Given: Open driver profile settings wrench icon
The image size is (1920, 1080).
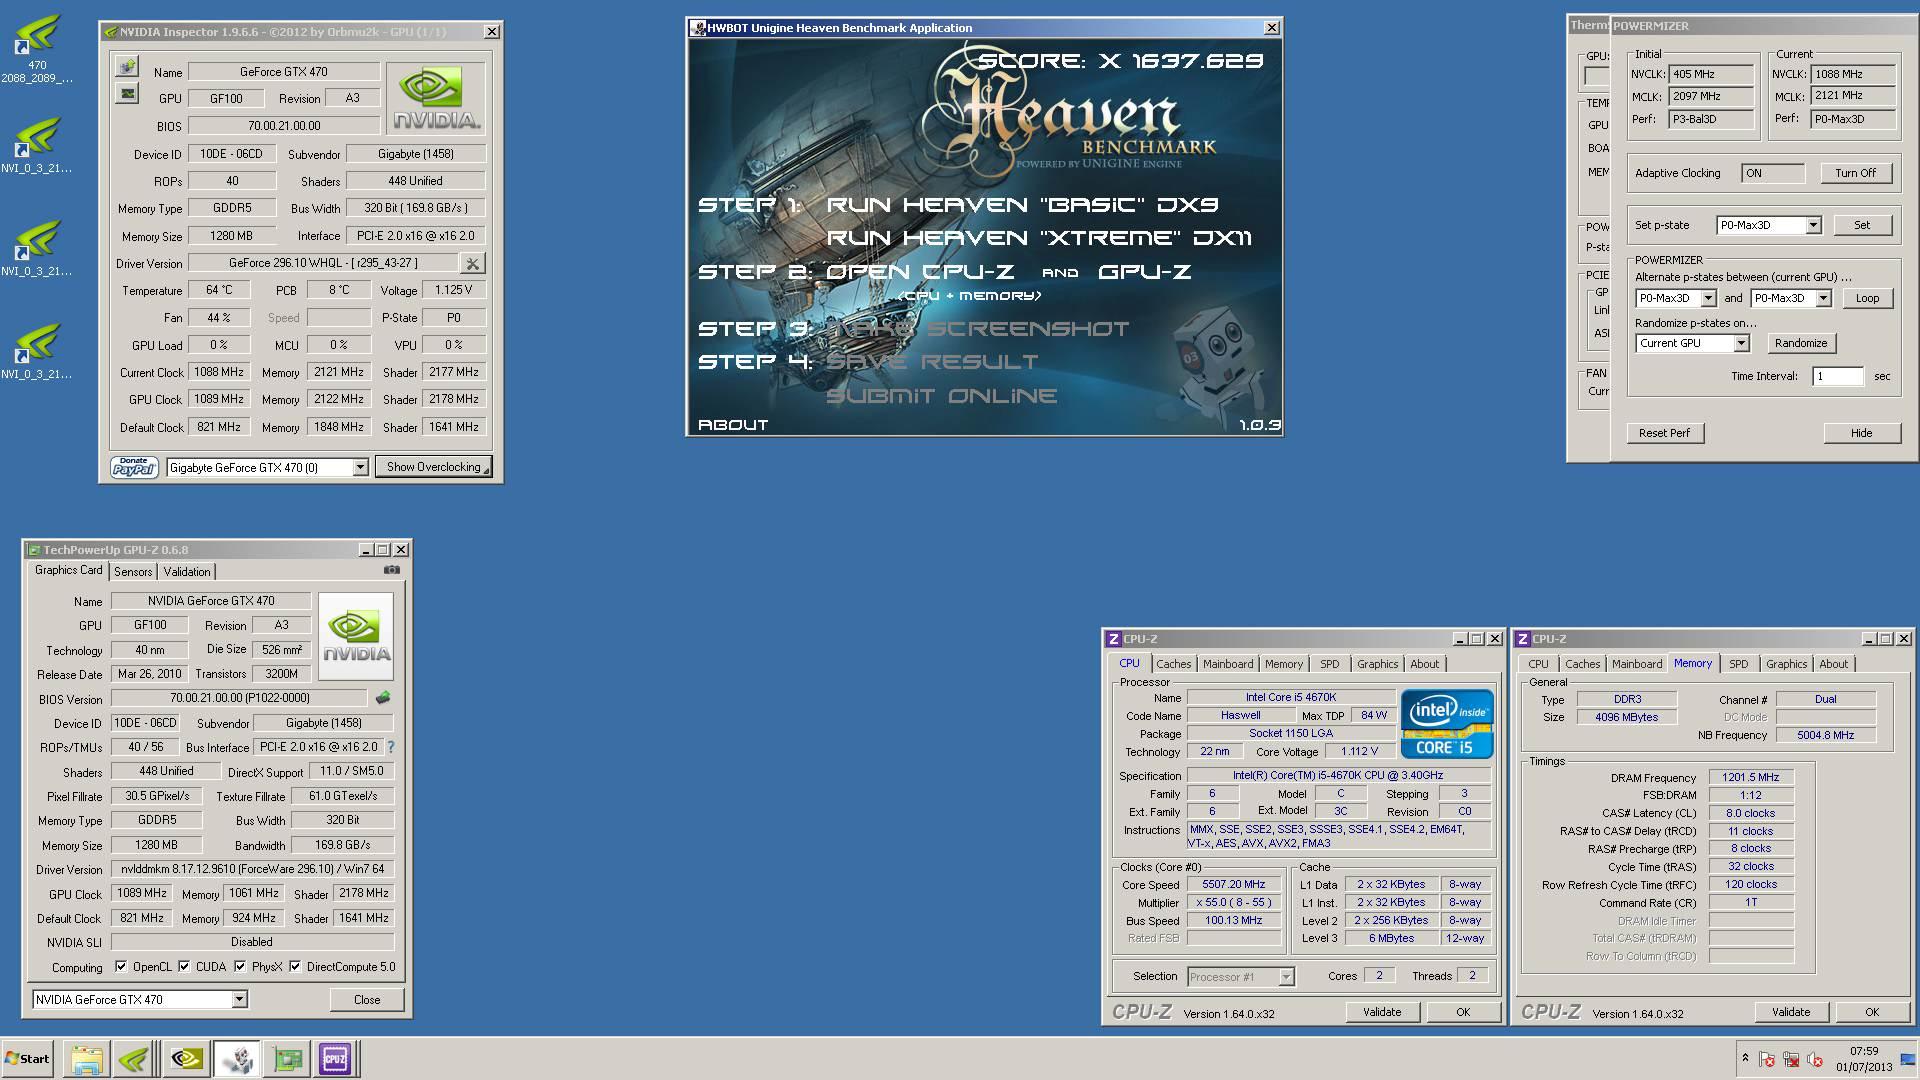Looking at the screenshot, I should (472, 263).
